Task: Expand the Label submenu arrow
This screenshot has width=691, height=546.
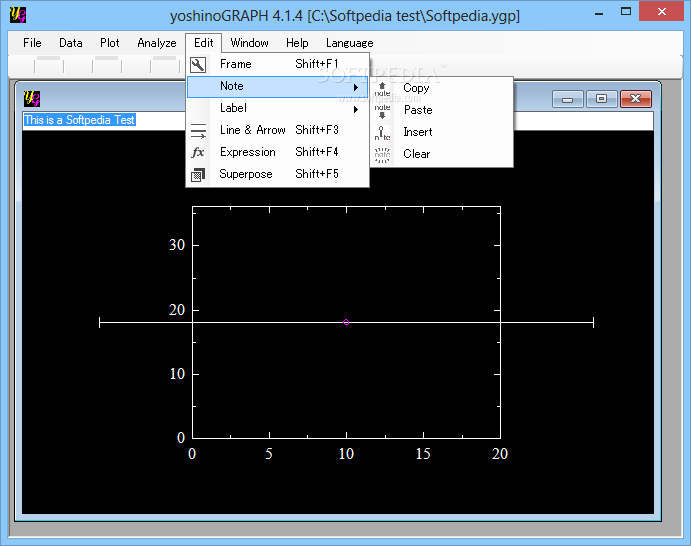Action: 356,109
